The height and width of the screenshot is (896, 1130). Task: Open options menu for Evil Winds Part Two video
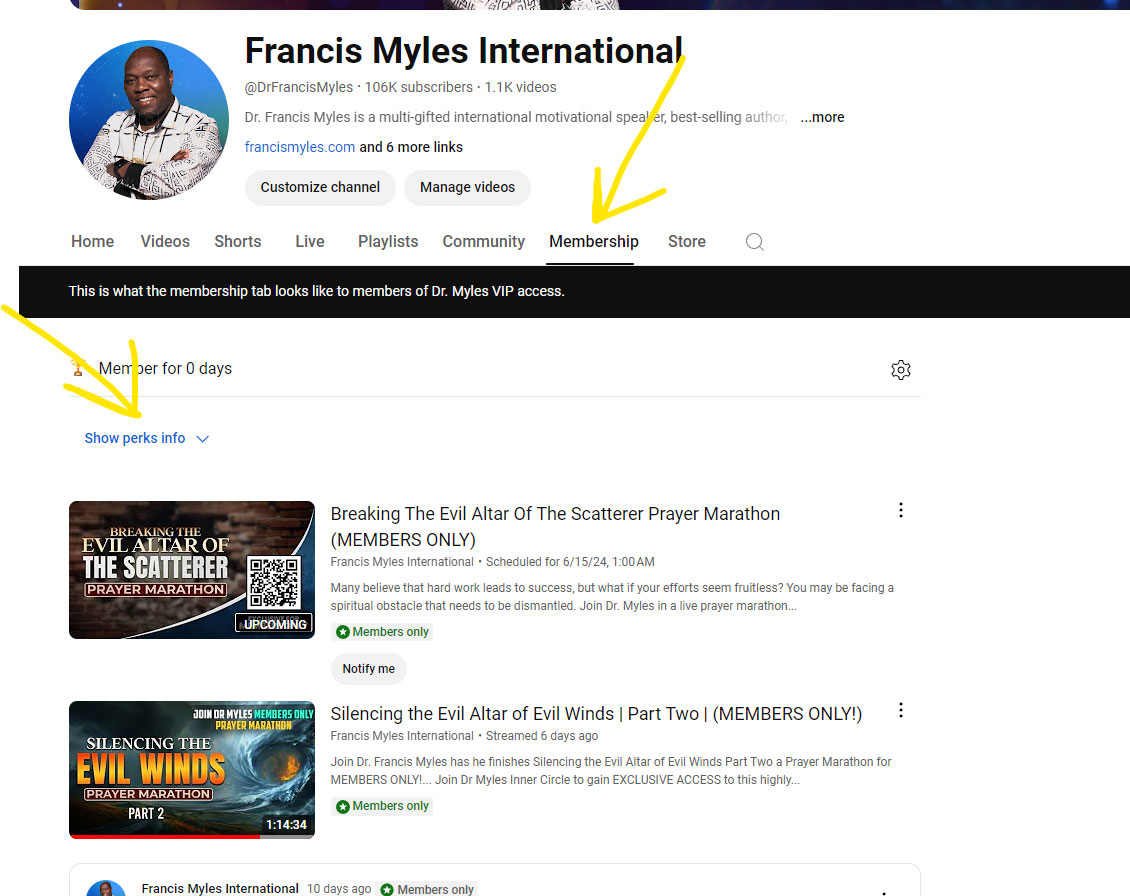pyautogui.click(x=900, y=710)
